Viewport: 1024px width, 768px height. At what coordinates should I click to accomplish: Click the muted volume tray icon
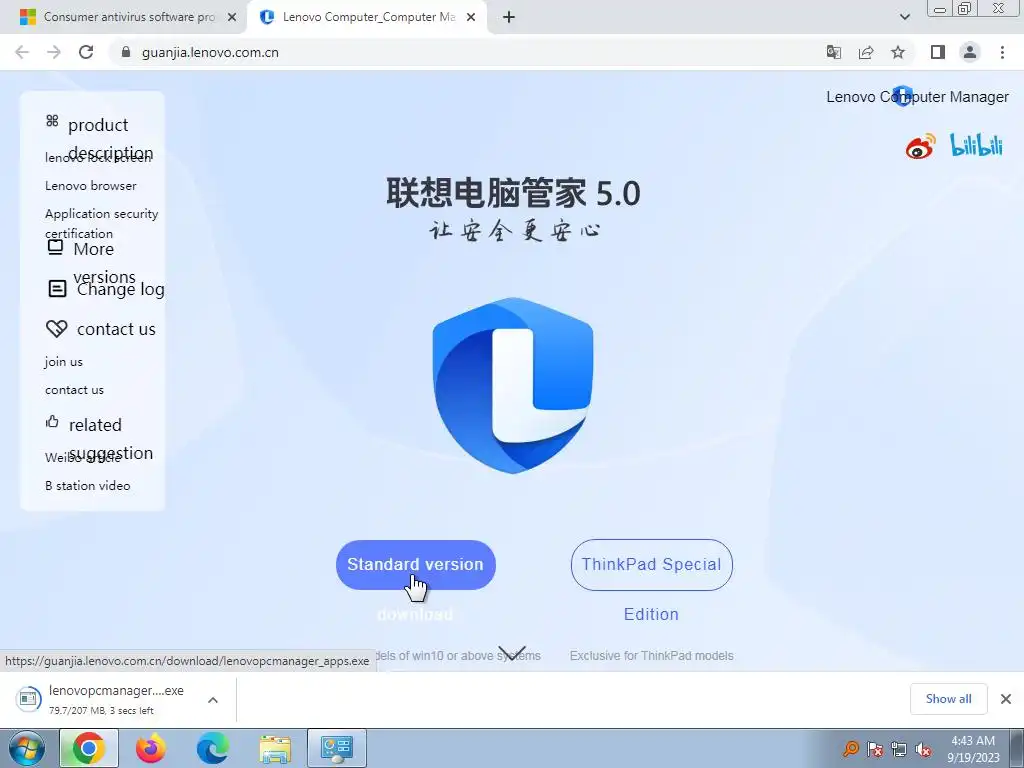(923, 749)
